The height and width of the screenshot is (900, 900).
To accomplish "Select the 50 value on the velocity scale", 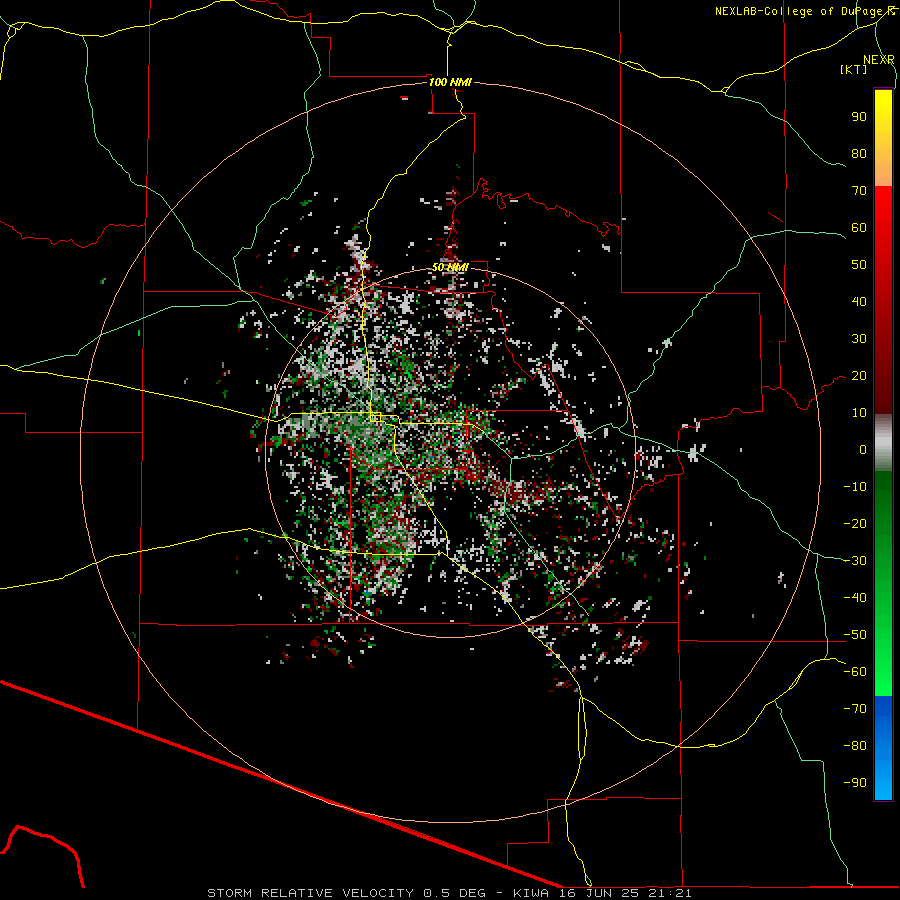I will tap(859, 265).
